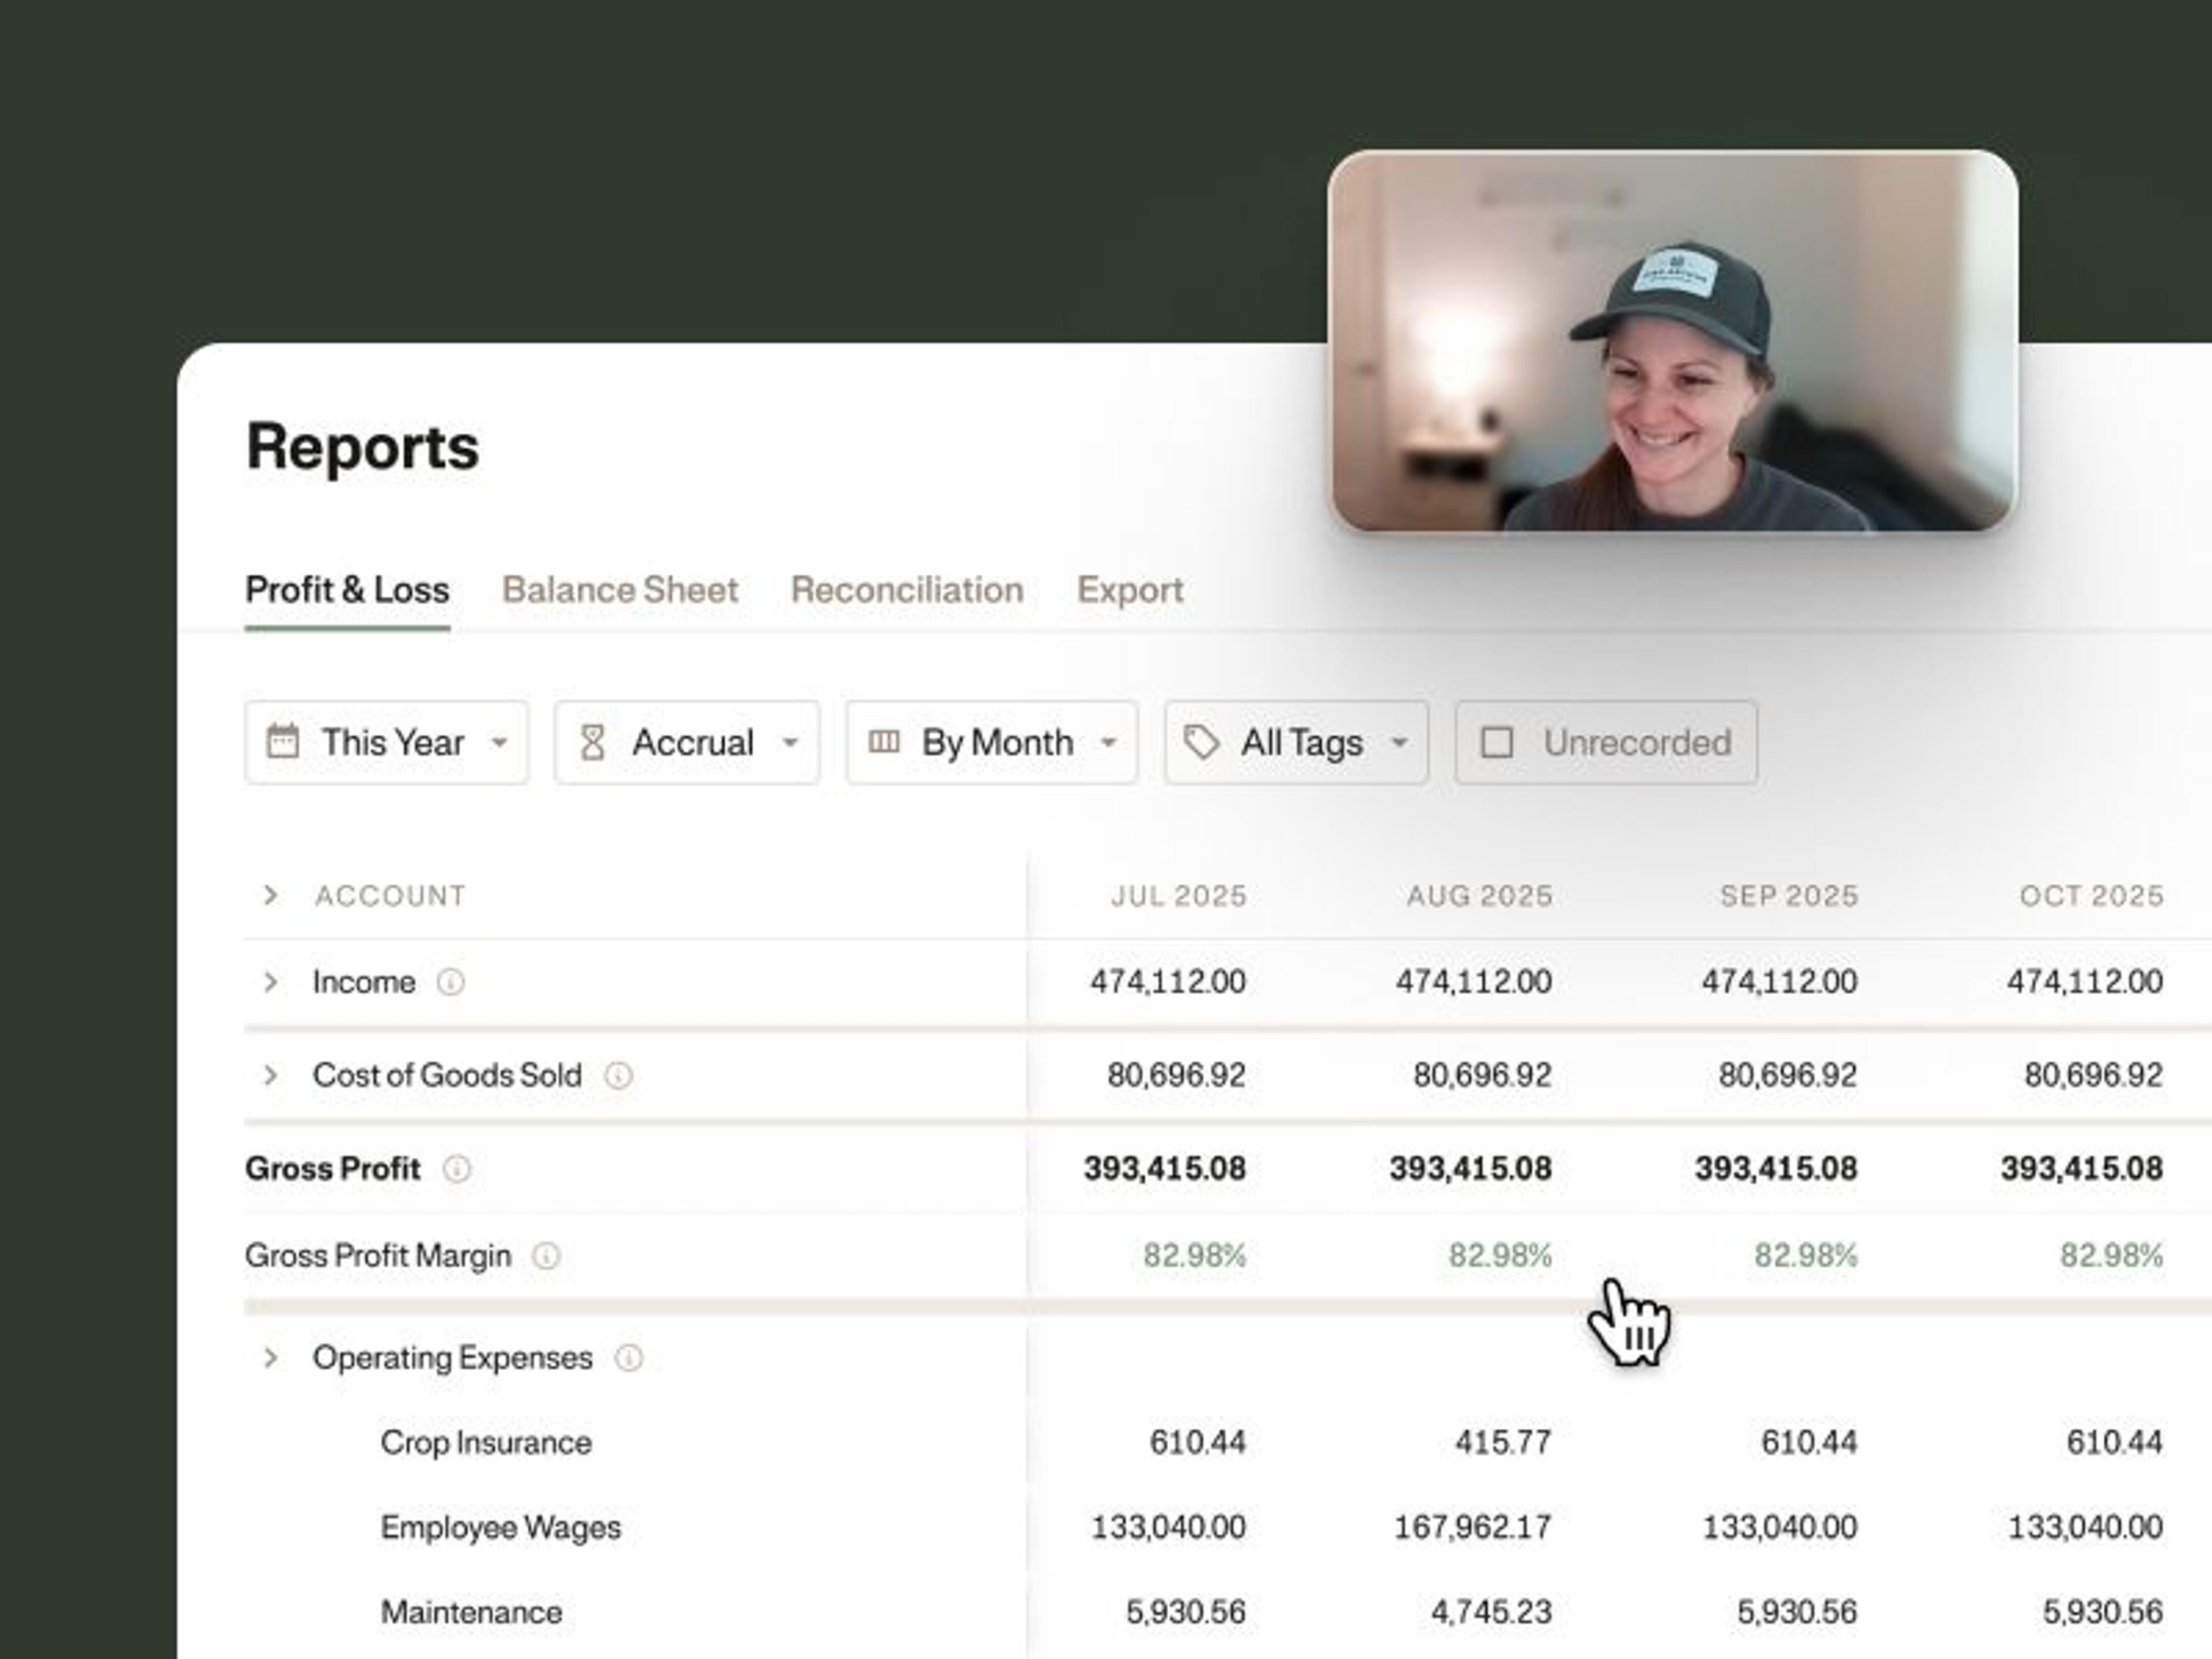Expand the Cost of Goods Sold row

click(x=270, y=1075)
